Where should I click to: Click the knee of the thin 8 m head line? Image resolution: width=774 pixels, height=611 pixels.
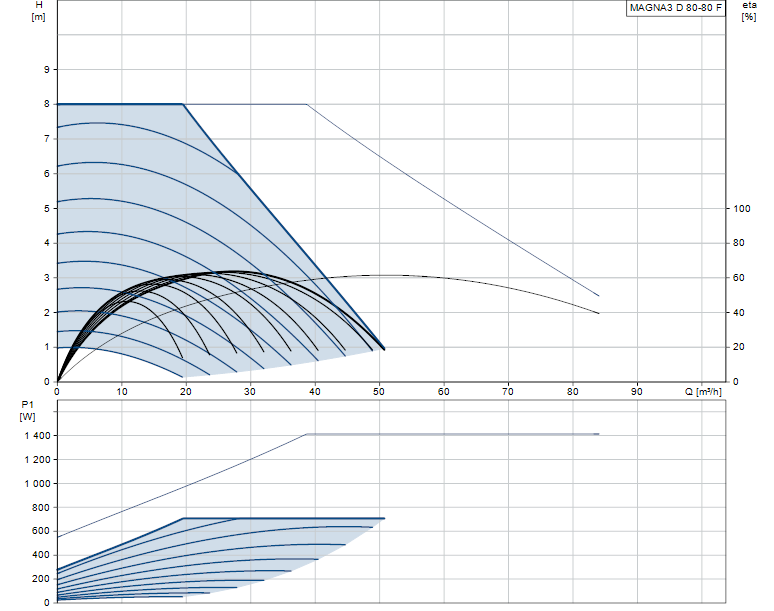(x=307, y=104)
